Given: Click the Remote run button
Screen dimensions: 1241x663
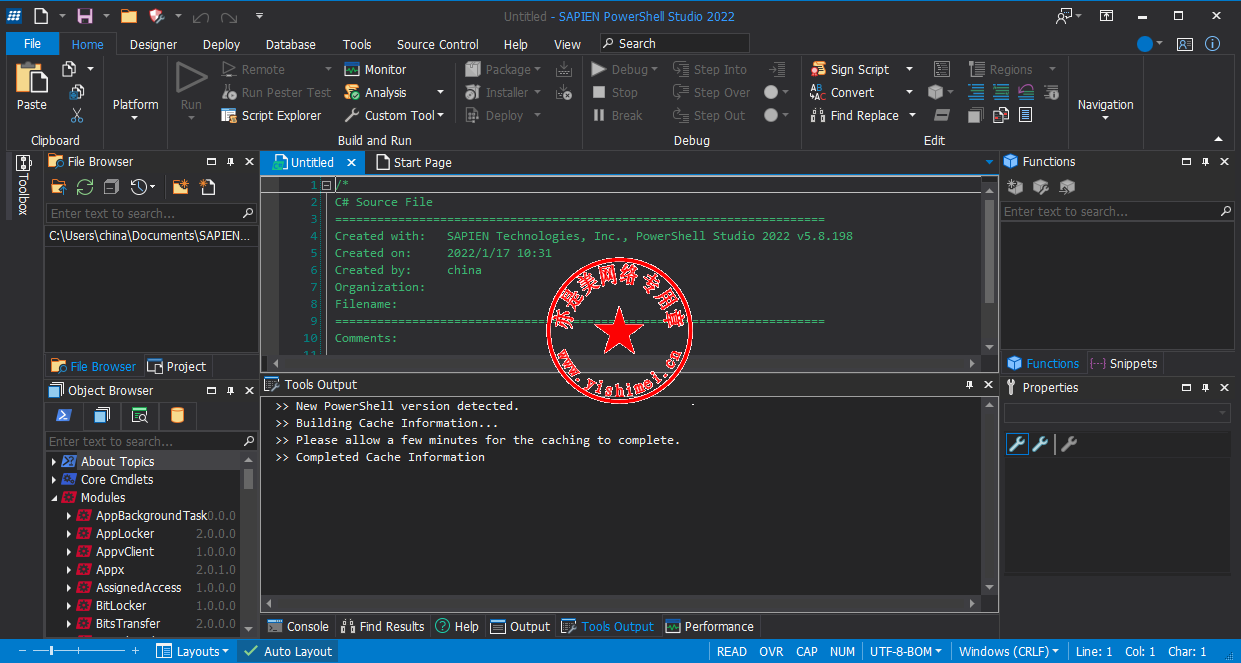Looking at the screenshot, I should 253,69.
